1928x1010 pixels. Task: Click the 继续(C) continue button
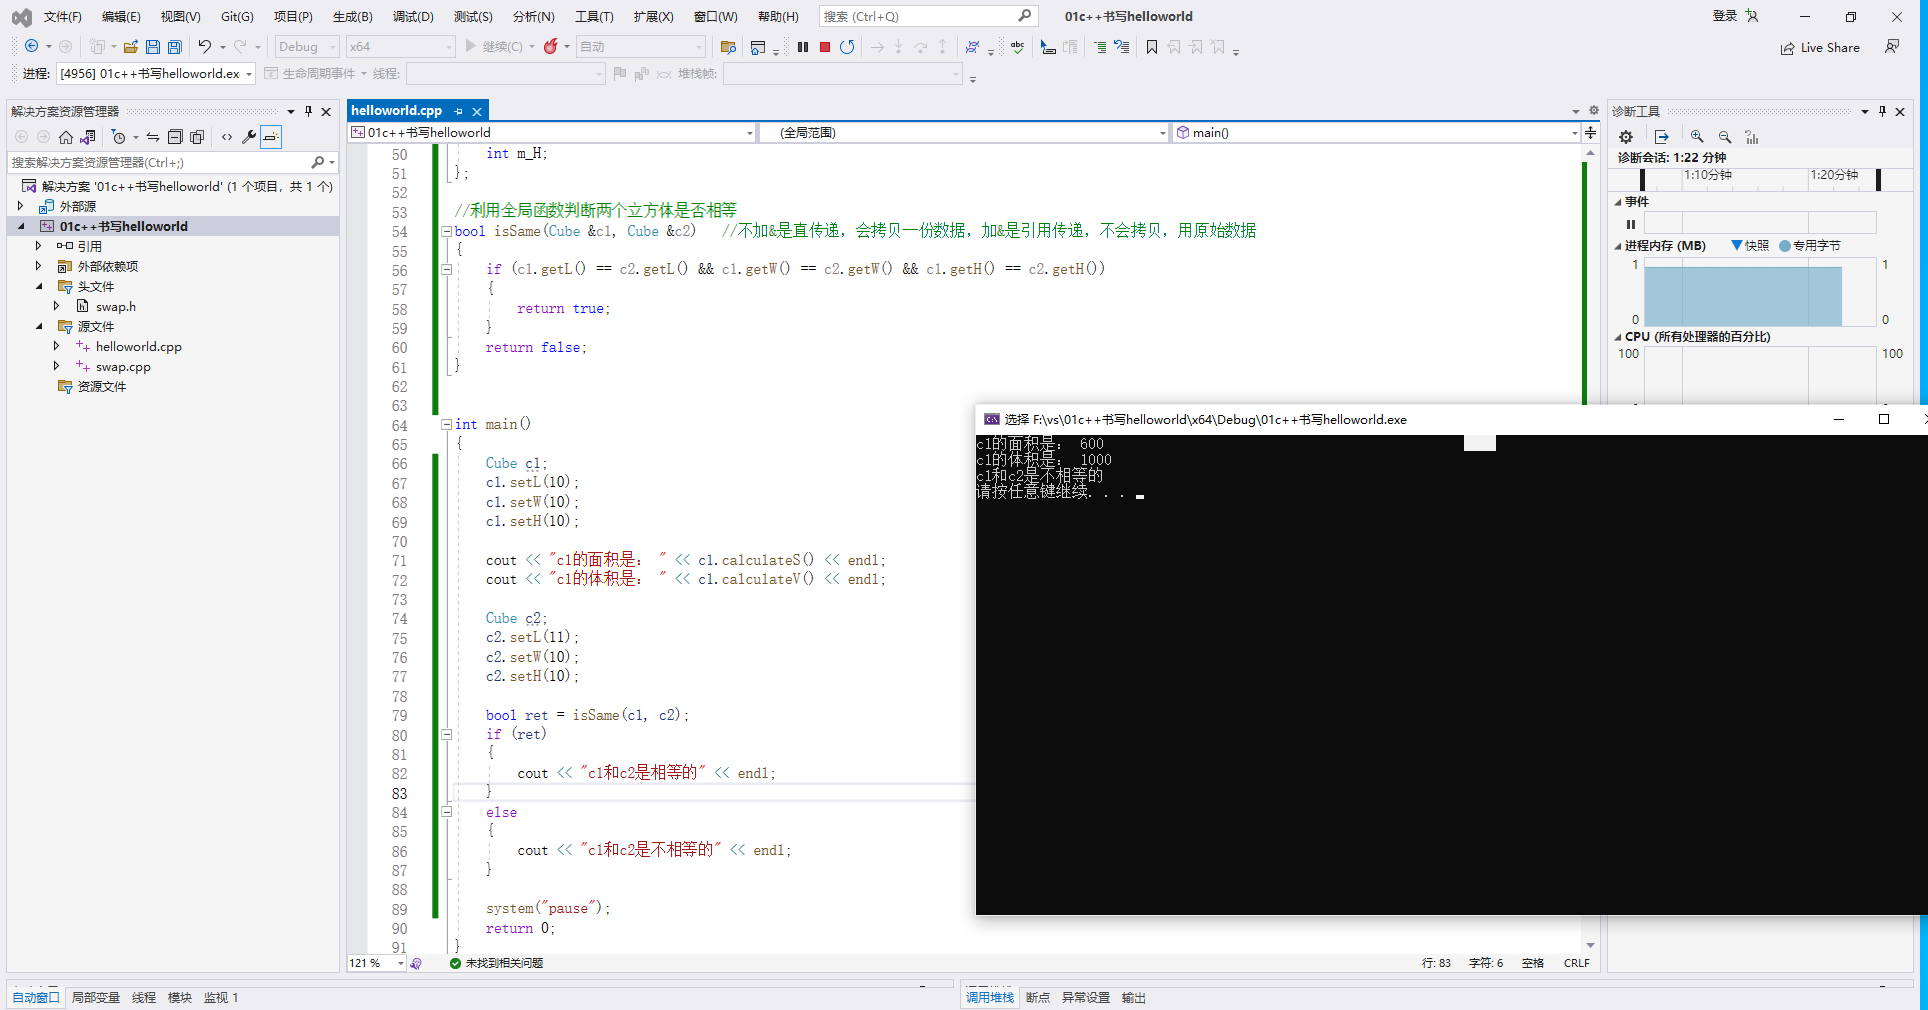[494, 47]
